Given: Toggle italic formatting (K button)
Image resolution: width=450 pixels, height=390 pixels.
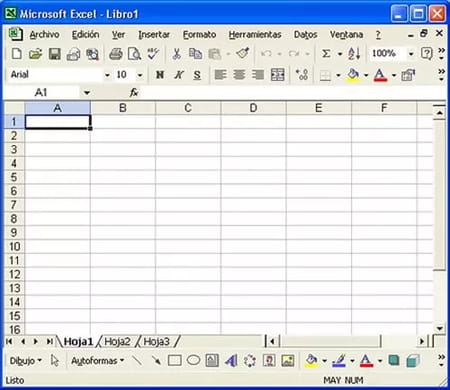Looking at the screenshot, I should pyautogui.click(x=179, y=75).
